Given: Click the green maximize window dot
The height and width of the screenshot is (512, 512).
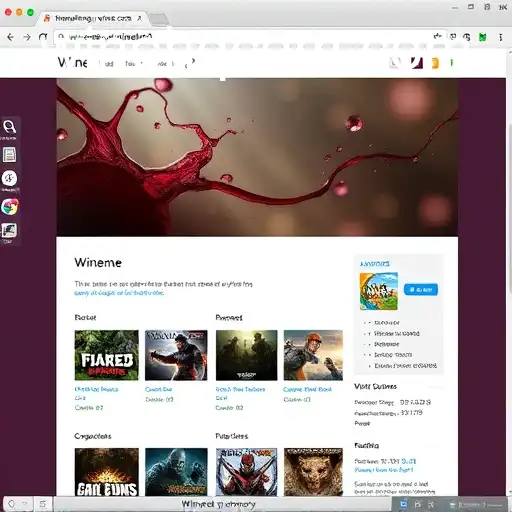Looking at the screenshot, I should click(30, 12).
